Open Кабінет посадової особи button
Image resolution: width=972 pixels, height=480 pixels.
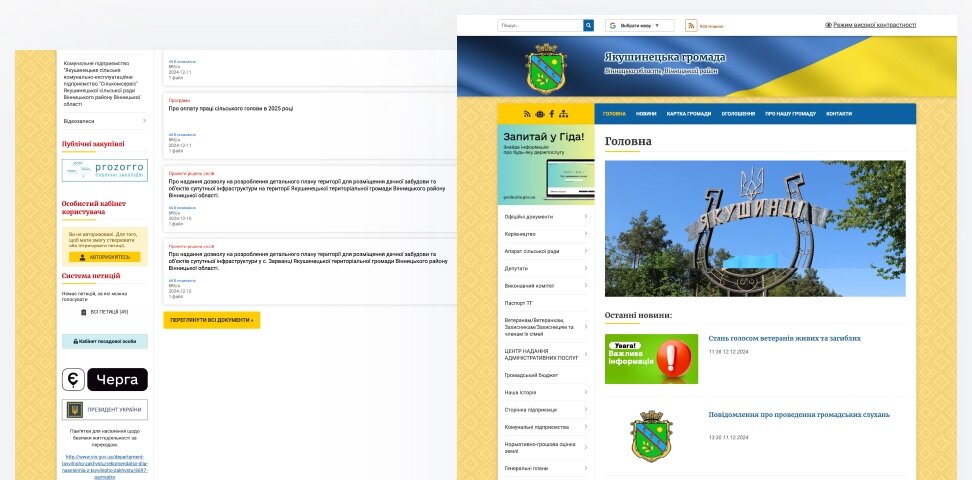tap(105, 342)
